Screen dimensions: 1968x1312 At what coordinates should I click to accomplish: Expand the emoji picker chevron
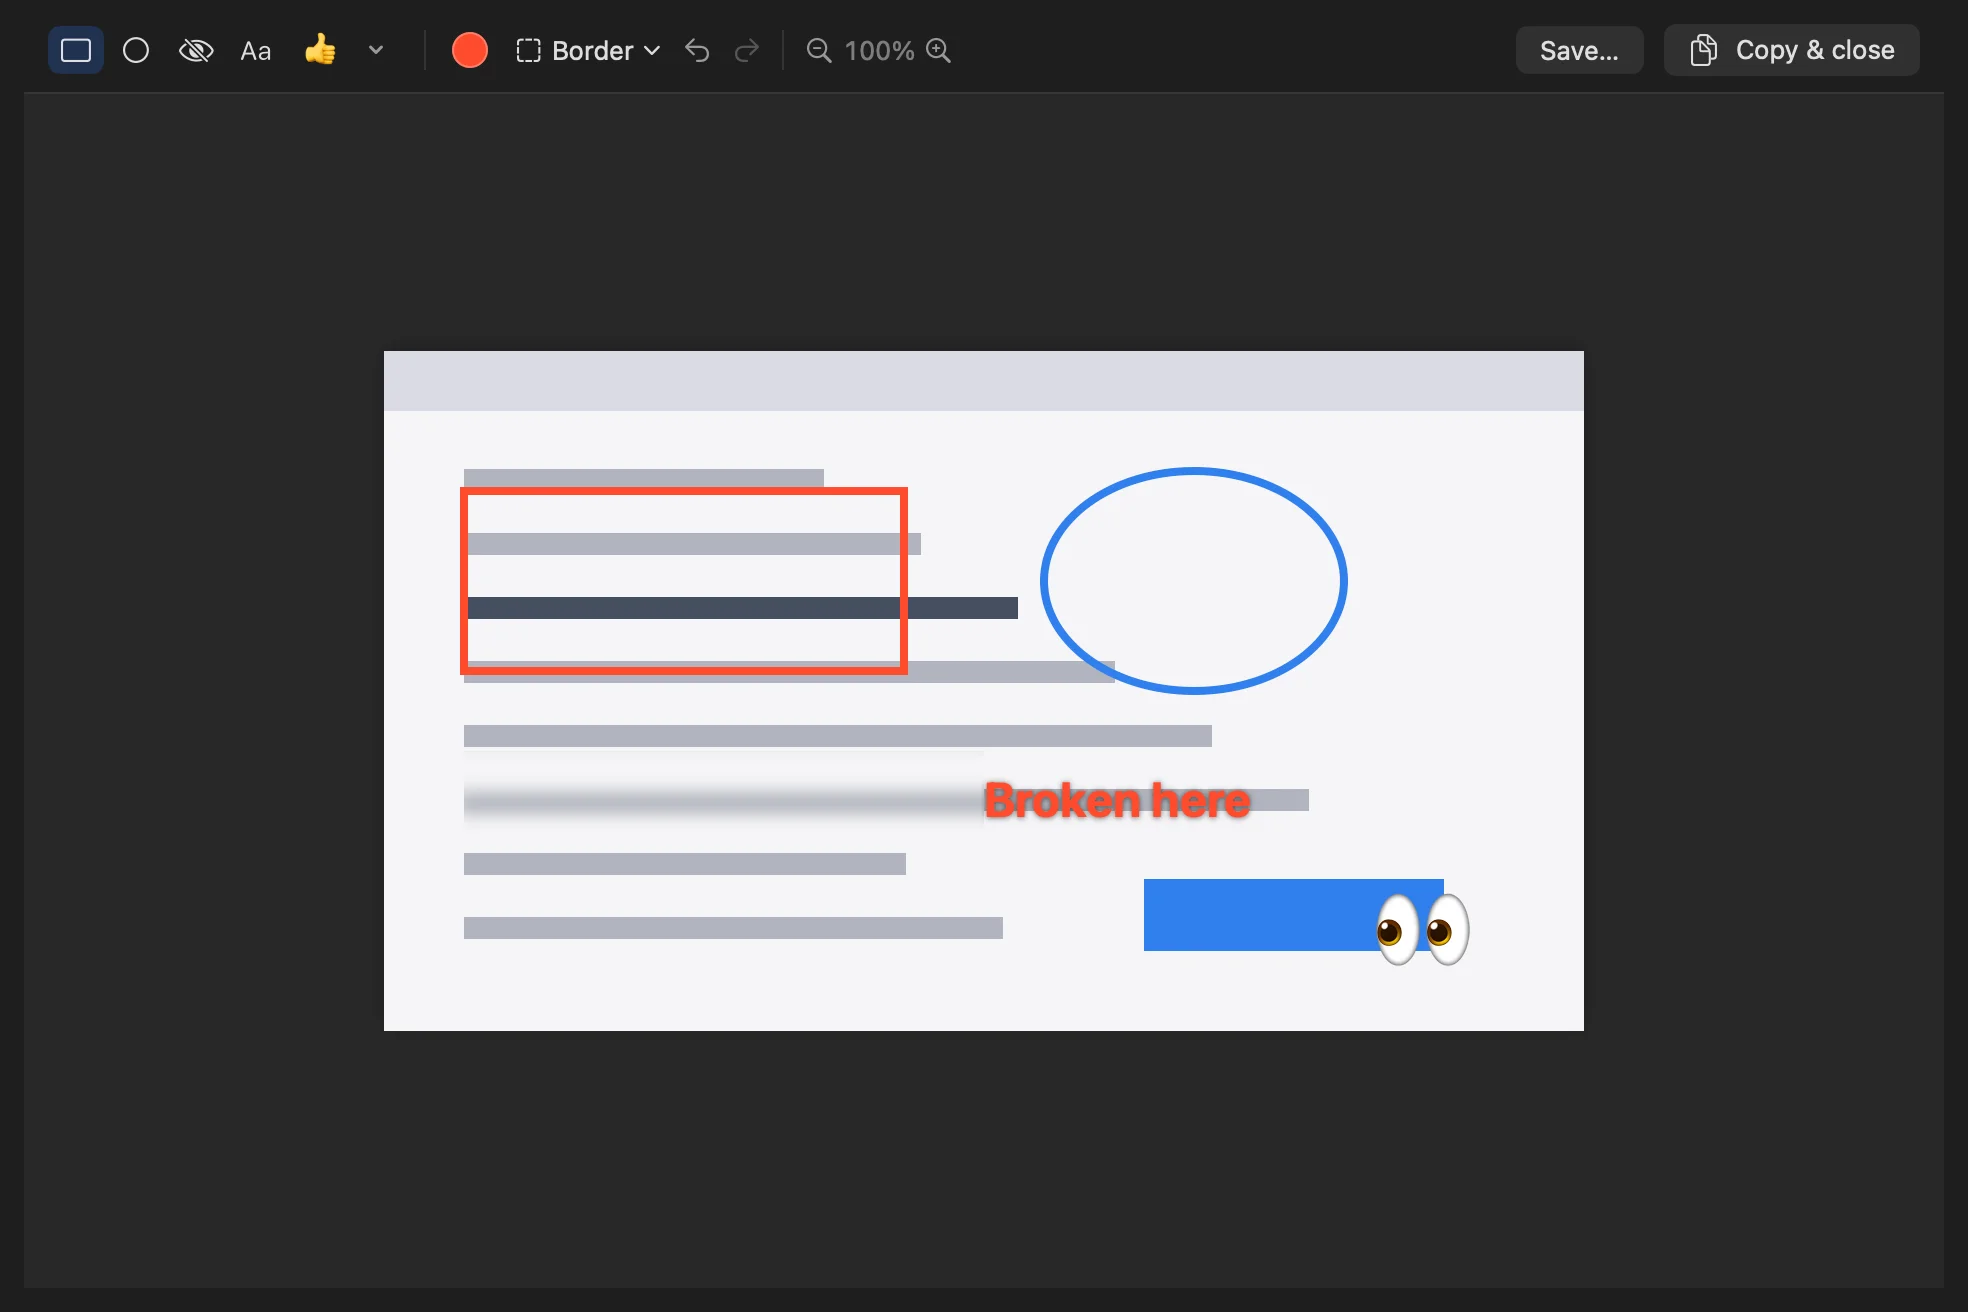coord(376,50)
